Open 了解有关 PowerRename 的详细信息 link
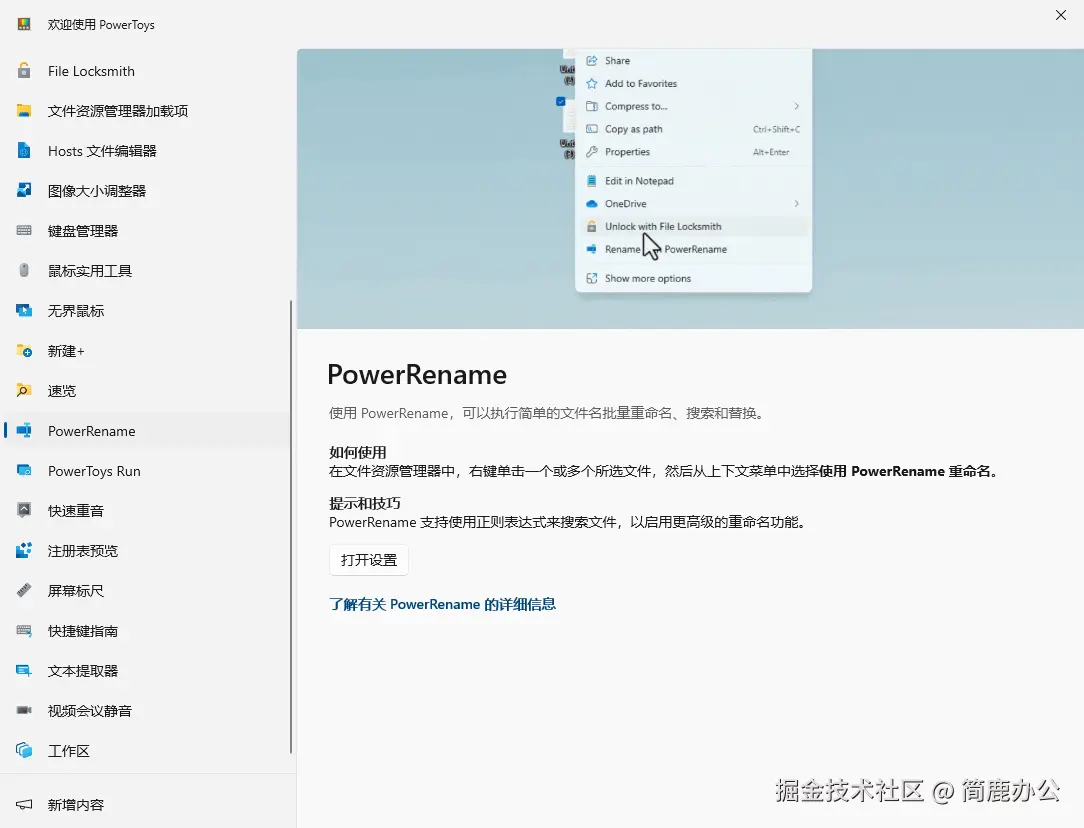The height and width of the screenshot is (828, 1084). coord(442,604)
